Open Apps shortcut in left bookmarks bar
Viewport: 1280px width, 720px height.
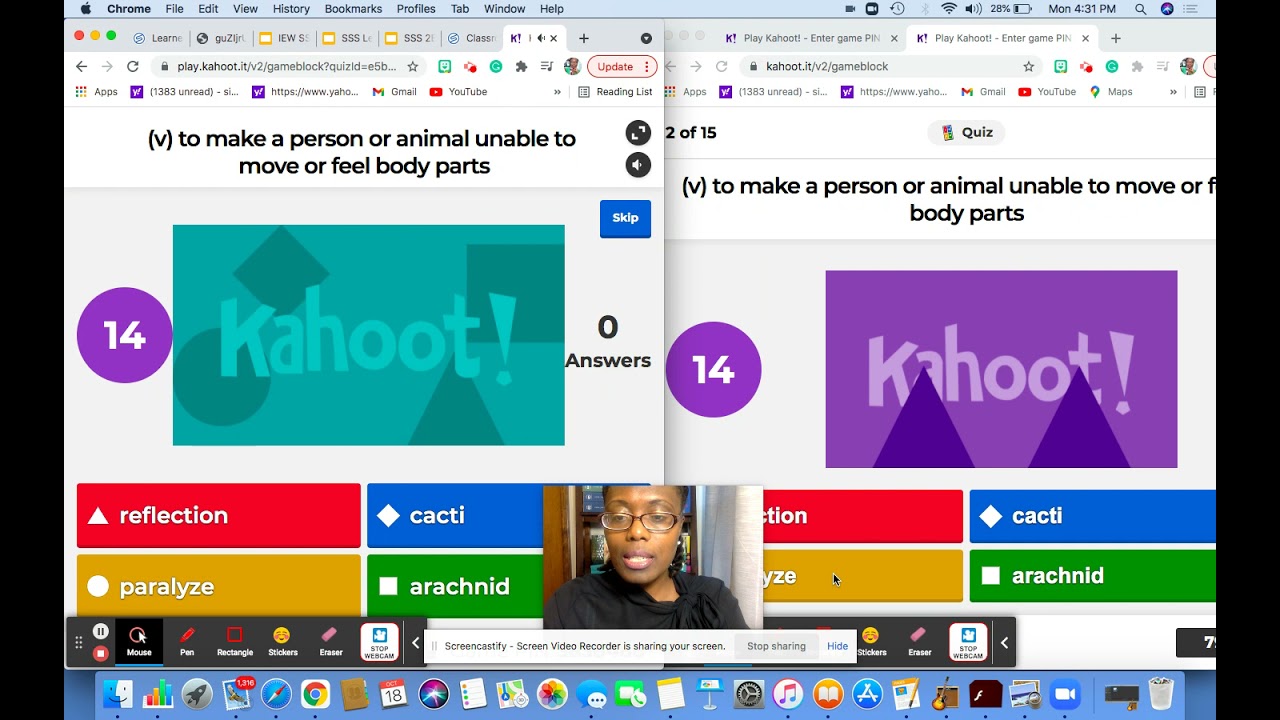97,92
